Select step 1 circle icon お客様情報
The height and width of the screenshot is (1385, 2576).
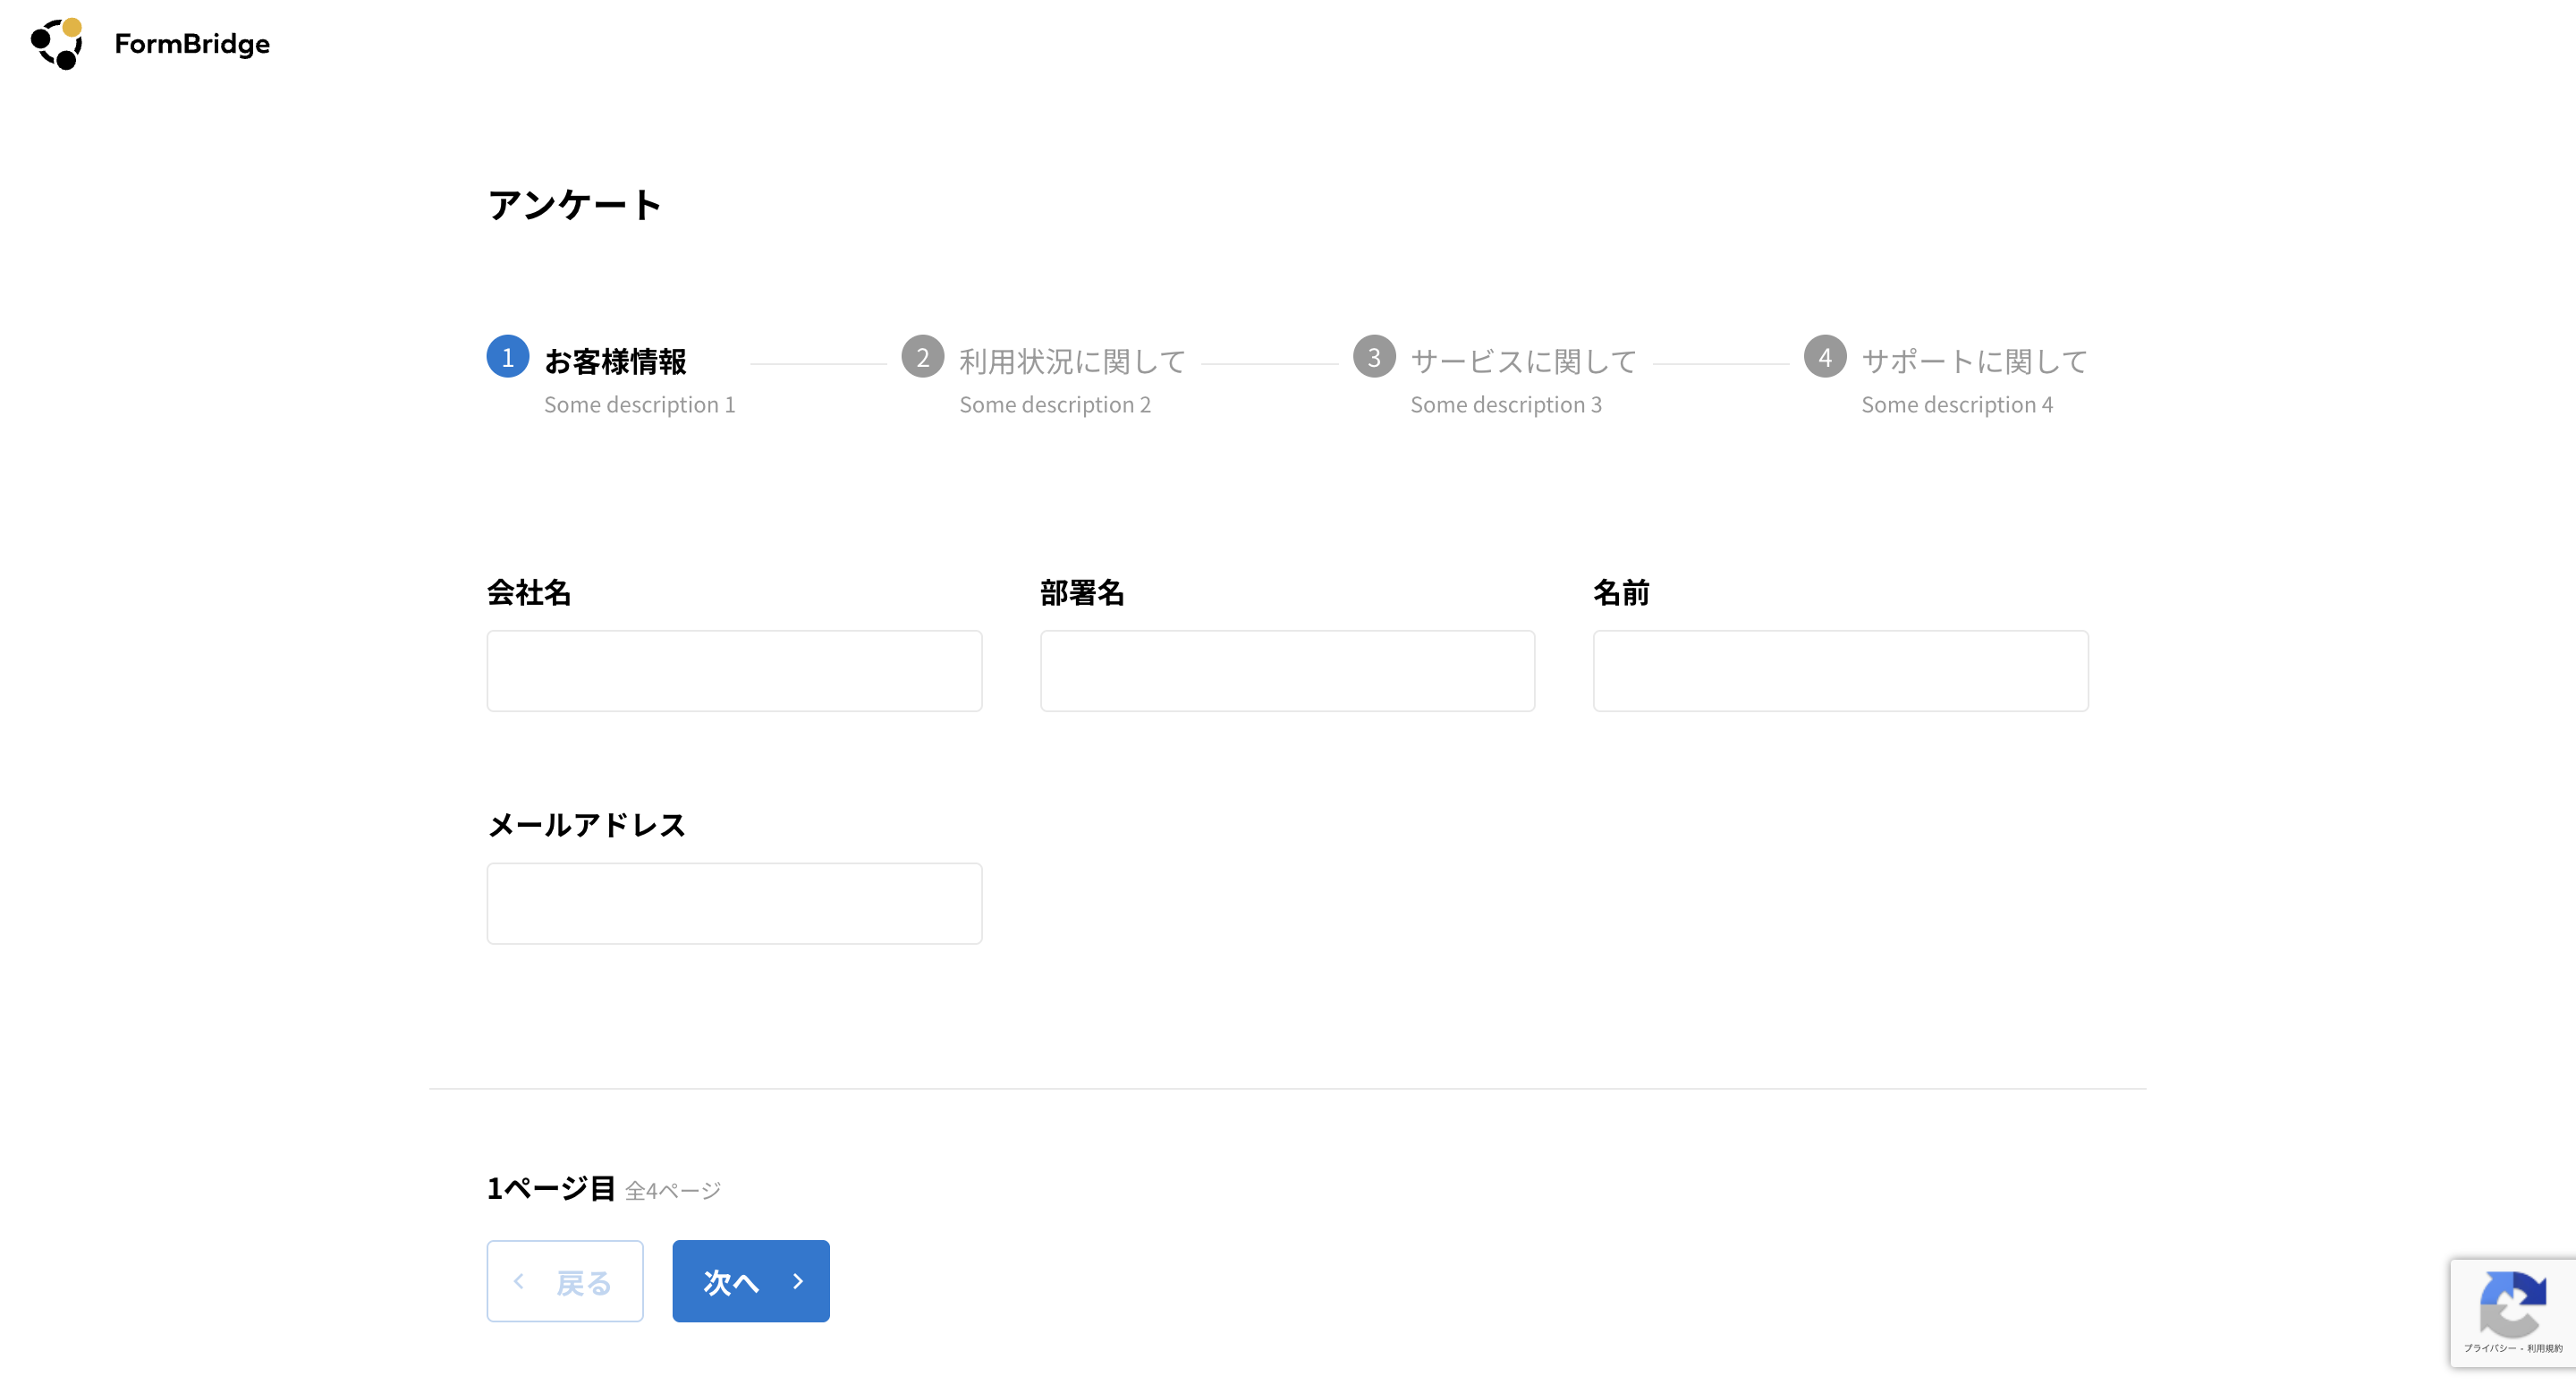pyautogui.click(x=508, y=357)
